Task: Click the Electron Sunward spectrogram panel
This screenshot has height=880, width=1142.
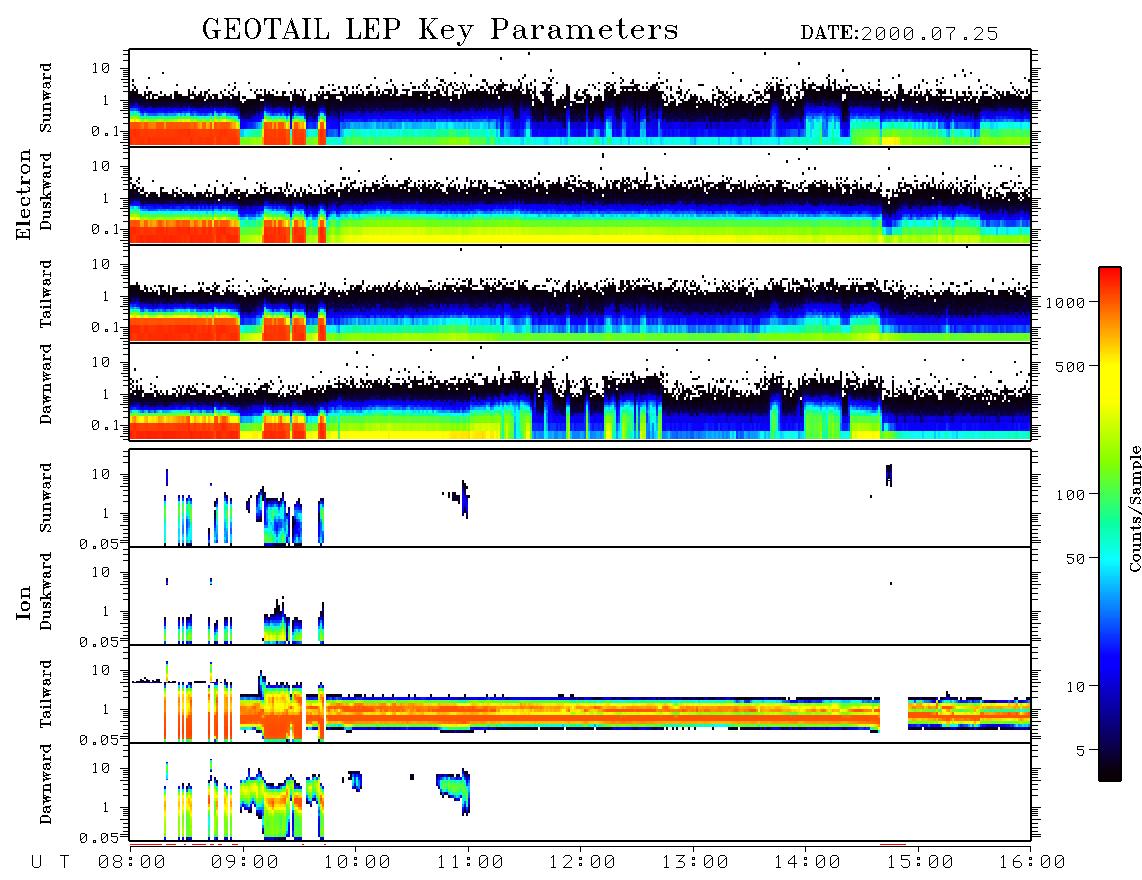Action: [580, 98]
